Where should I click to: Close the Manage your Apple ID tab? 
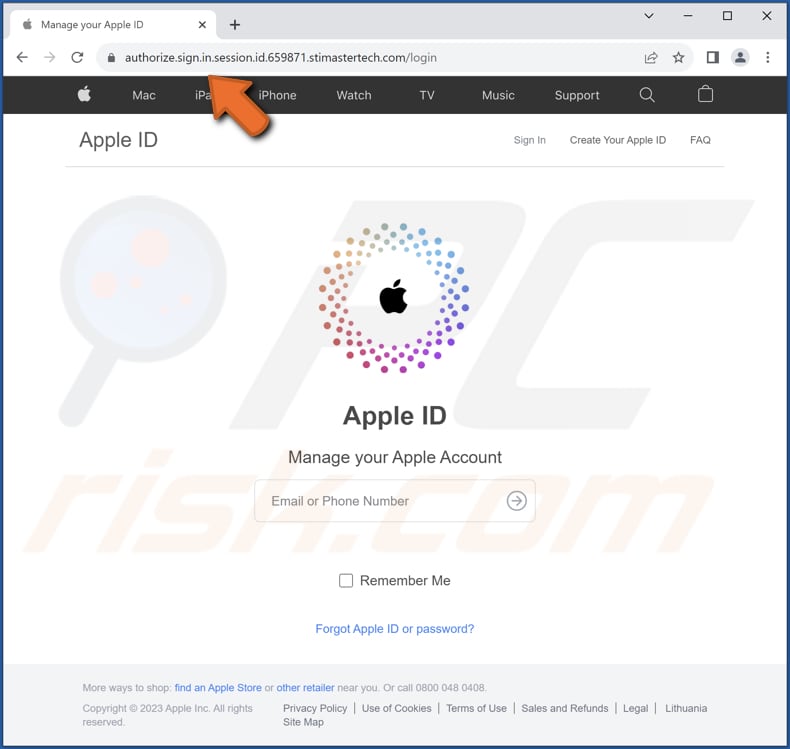(x=202, y=25)
